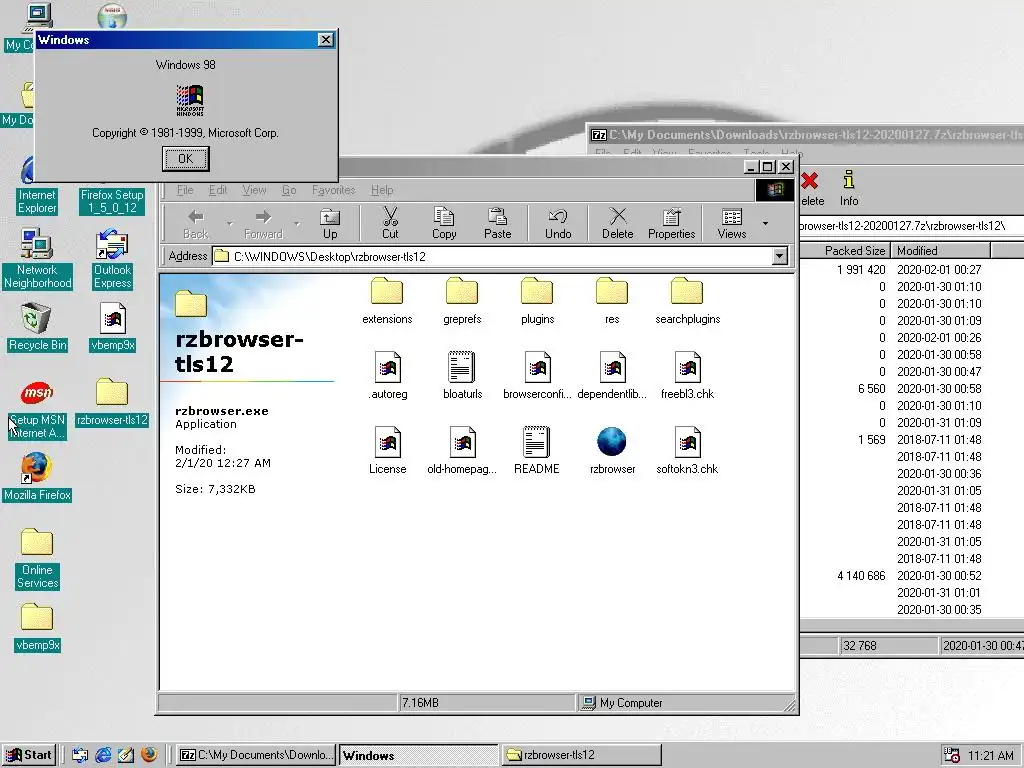The height and width of the screenshot is (768, 1024).
Task: Sort by Modified column in 7-Zip
Action: pyautogui.click(x=940, y=251)
